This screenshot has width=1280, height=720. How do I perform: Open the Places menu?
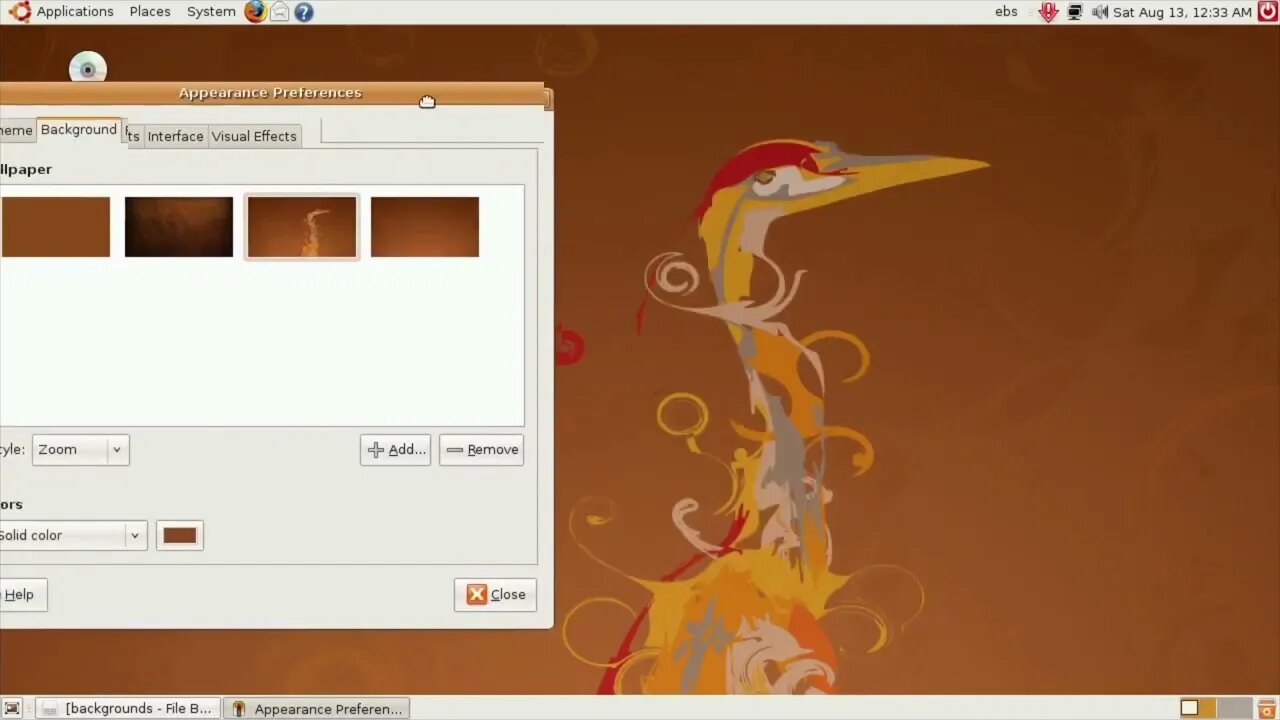[150, 12]
